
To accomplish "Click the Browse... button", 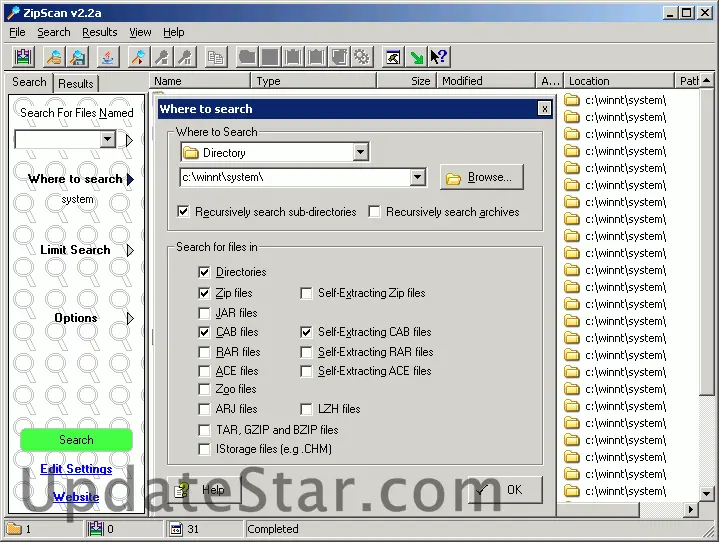I will (481, 177).
